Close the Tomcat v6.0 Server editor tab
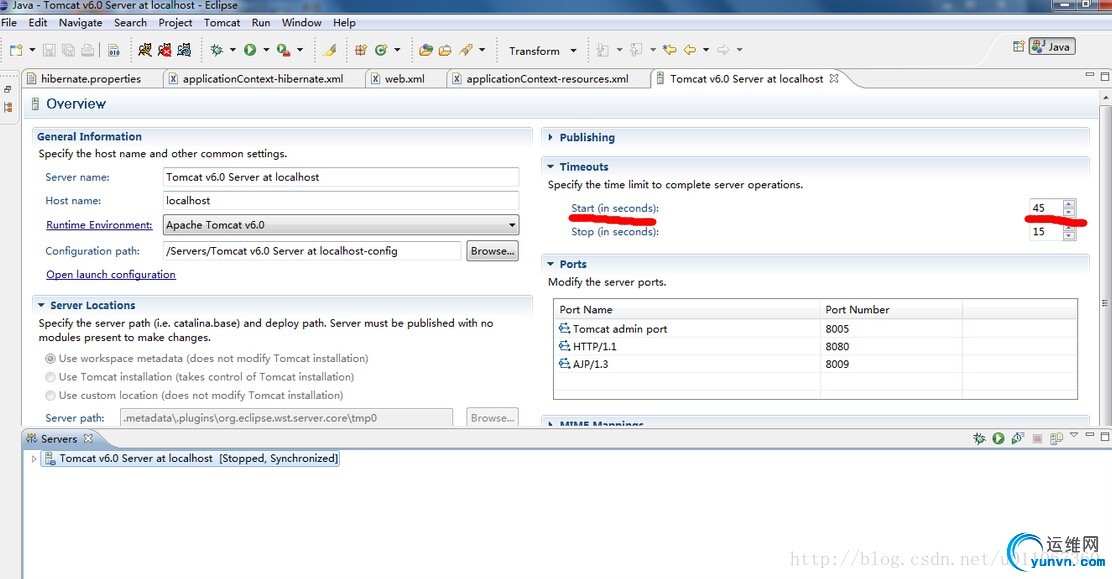This screenshot has height=579, width=1112. pos(834,78)
